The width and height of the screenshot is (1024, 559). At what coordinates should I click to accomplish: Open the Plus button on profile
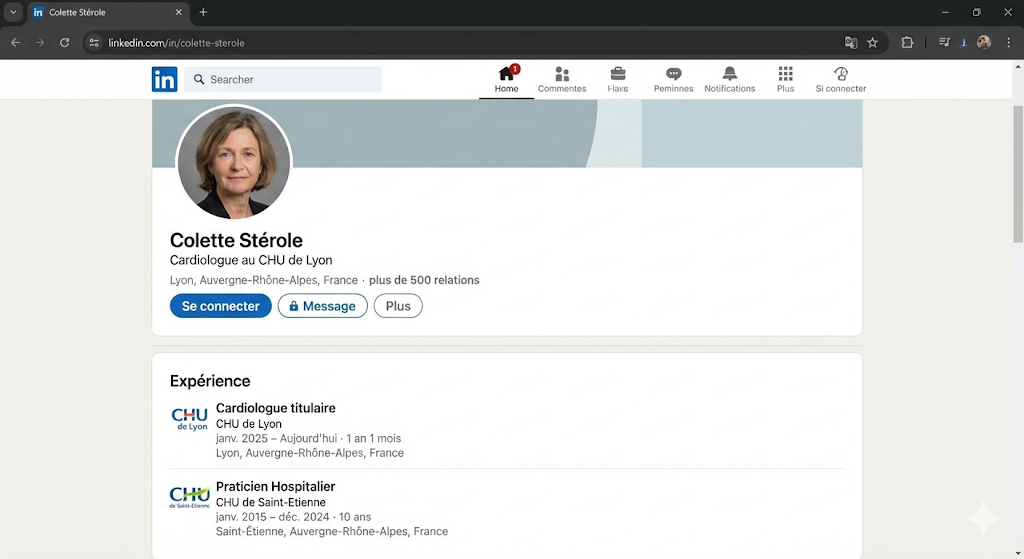398,306
